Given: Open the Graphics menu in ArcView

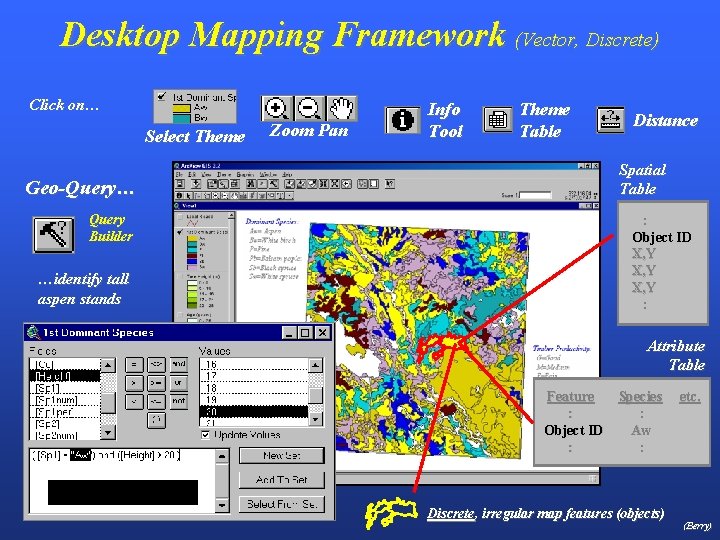Looking at the screenshot, I should click(x=245, y=174).
